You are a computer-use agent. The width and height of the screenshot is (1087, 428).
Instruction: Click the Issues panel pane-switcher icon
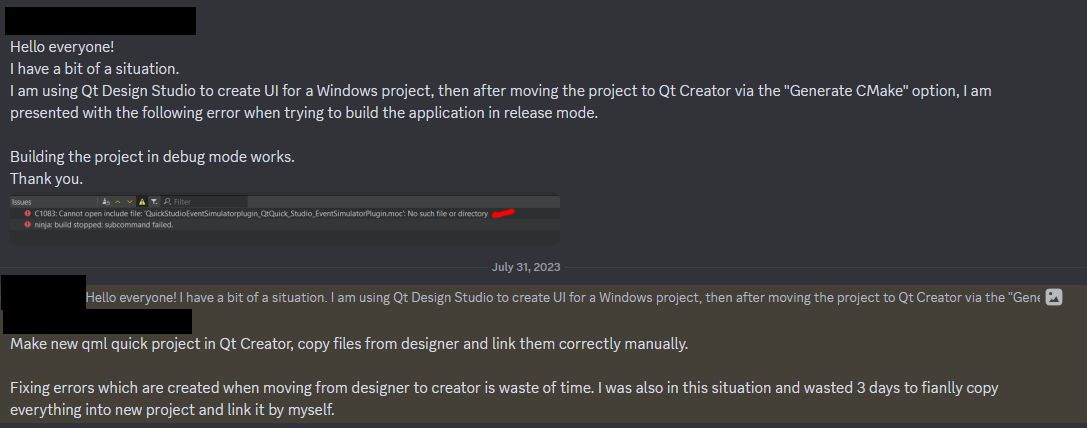pyautogui.click(x=106, y=202)
